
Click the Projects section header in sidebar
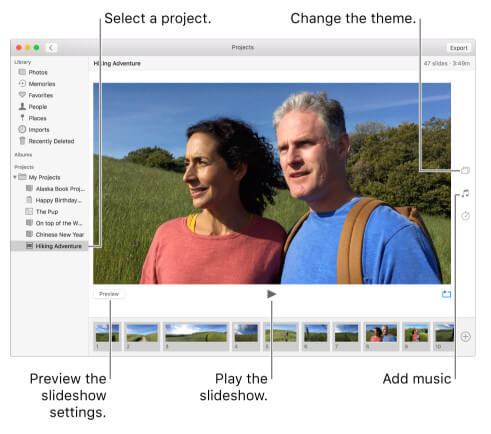coord(24,167)
